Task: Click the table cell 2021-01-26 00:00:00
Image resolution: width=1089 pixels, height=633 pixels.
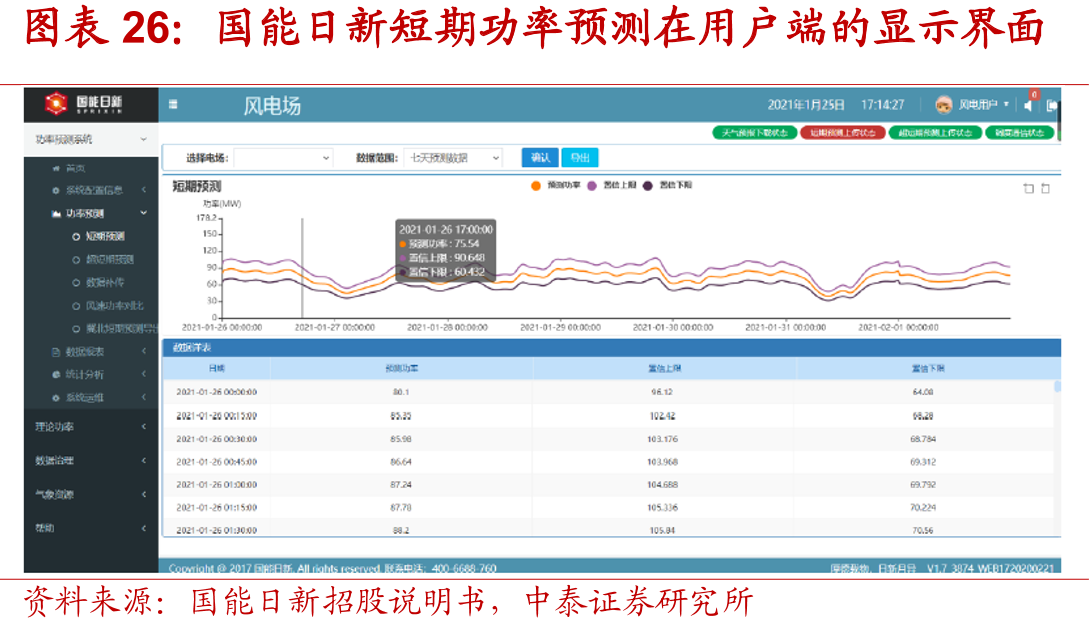Action: (x=217, y=392)
